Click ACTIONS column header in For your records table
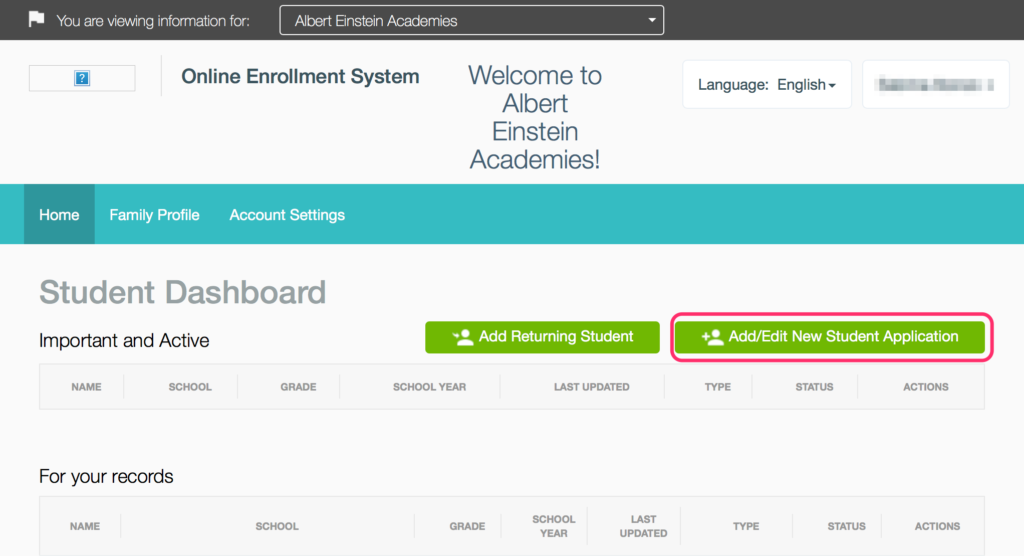This screenshot has height=556, width=1024. coord(937,526)
